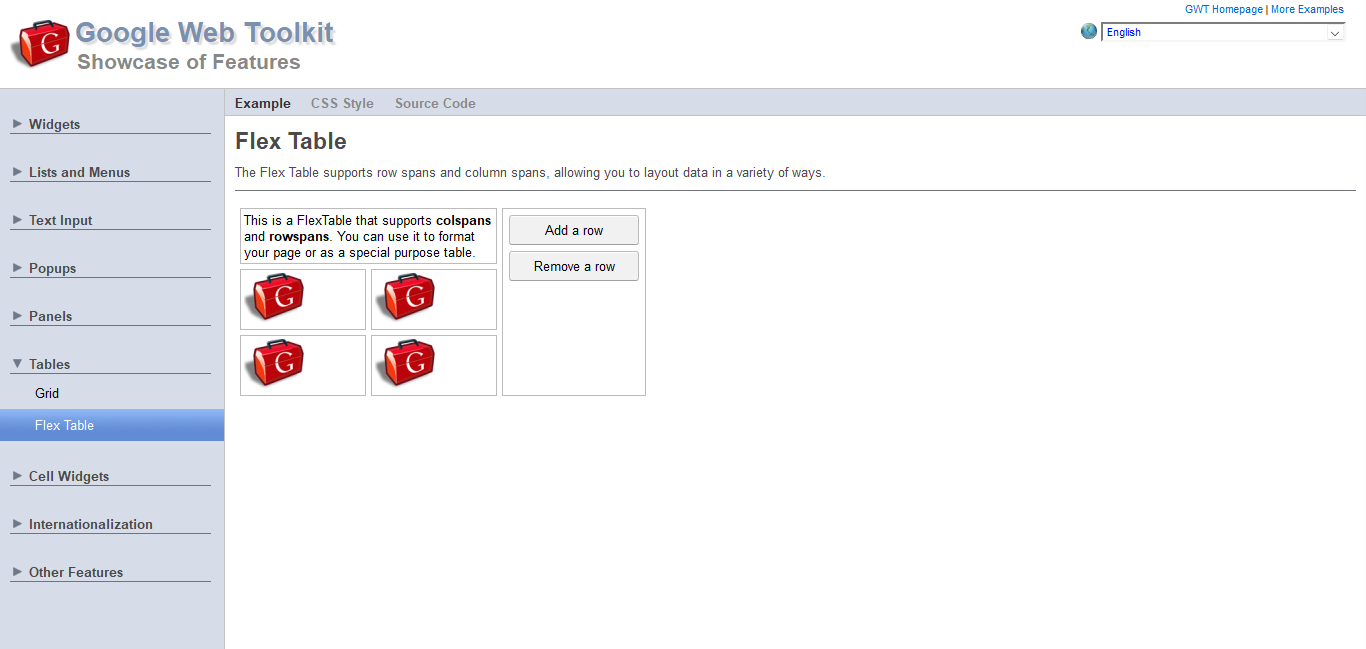Viewport: 1366px width, 649px height.
Task: Switch to the Source Code tab
Action: pyautogui.click(x=435, y=103)
